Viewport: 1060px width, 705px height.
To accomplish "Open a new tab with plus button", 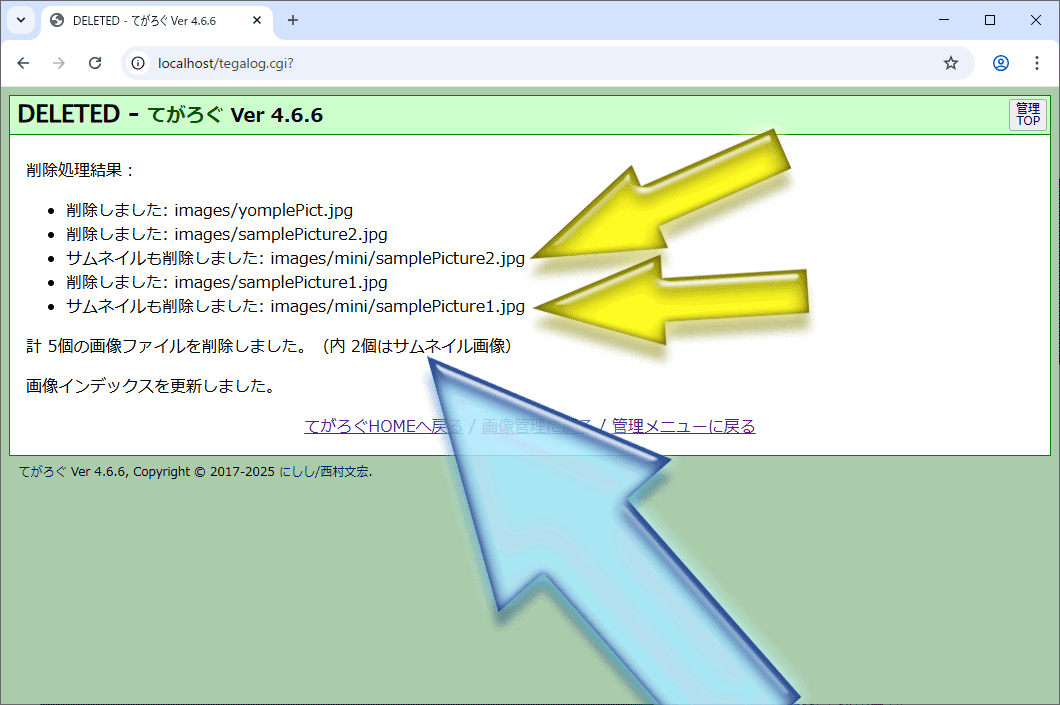I will (x=293, y=20).
